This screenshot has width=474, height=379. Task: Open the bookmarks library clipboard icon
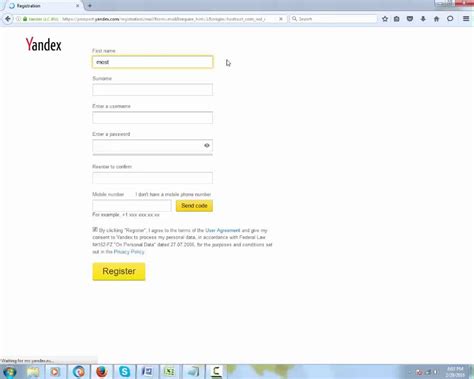tap(397, 19)
